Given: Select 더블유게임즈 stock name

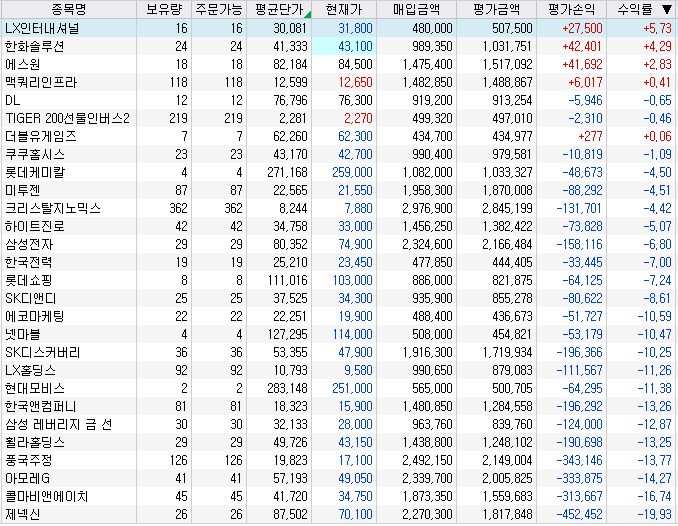Looking at the screenshot, I should click(41, 137).
